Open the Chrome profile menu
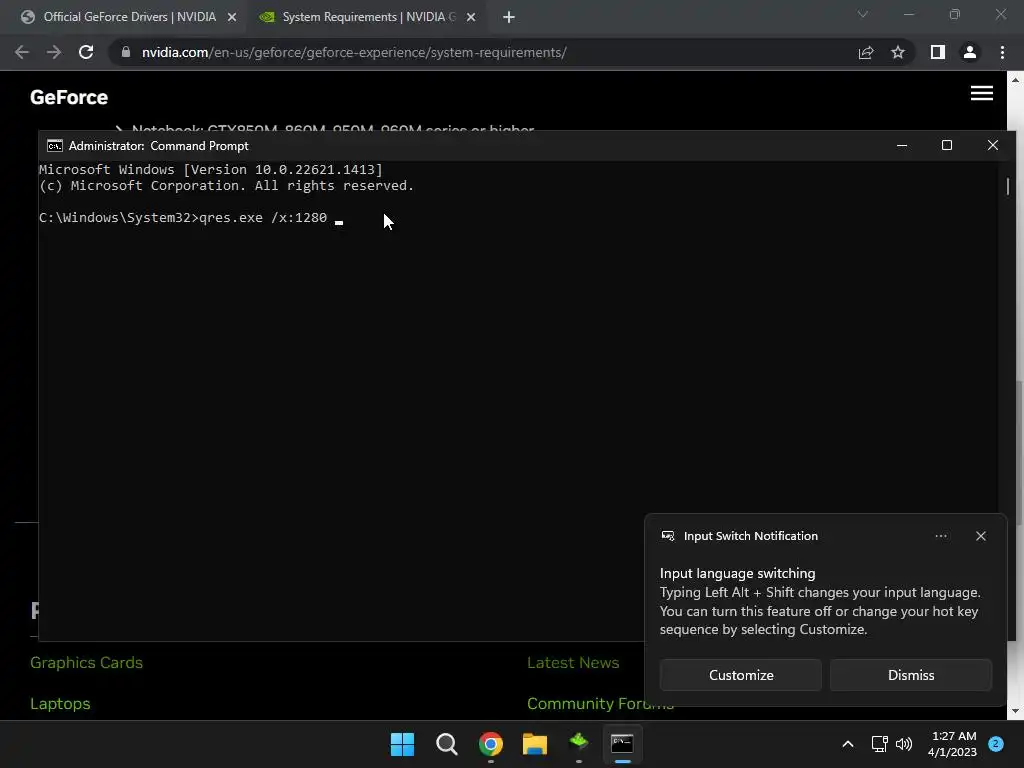Screen dimensions: 1024x768 pyautogui.click(x=970, y=52)
